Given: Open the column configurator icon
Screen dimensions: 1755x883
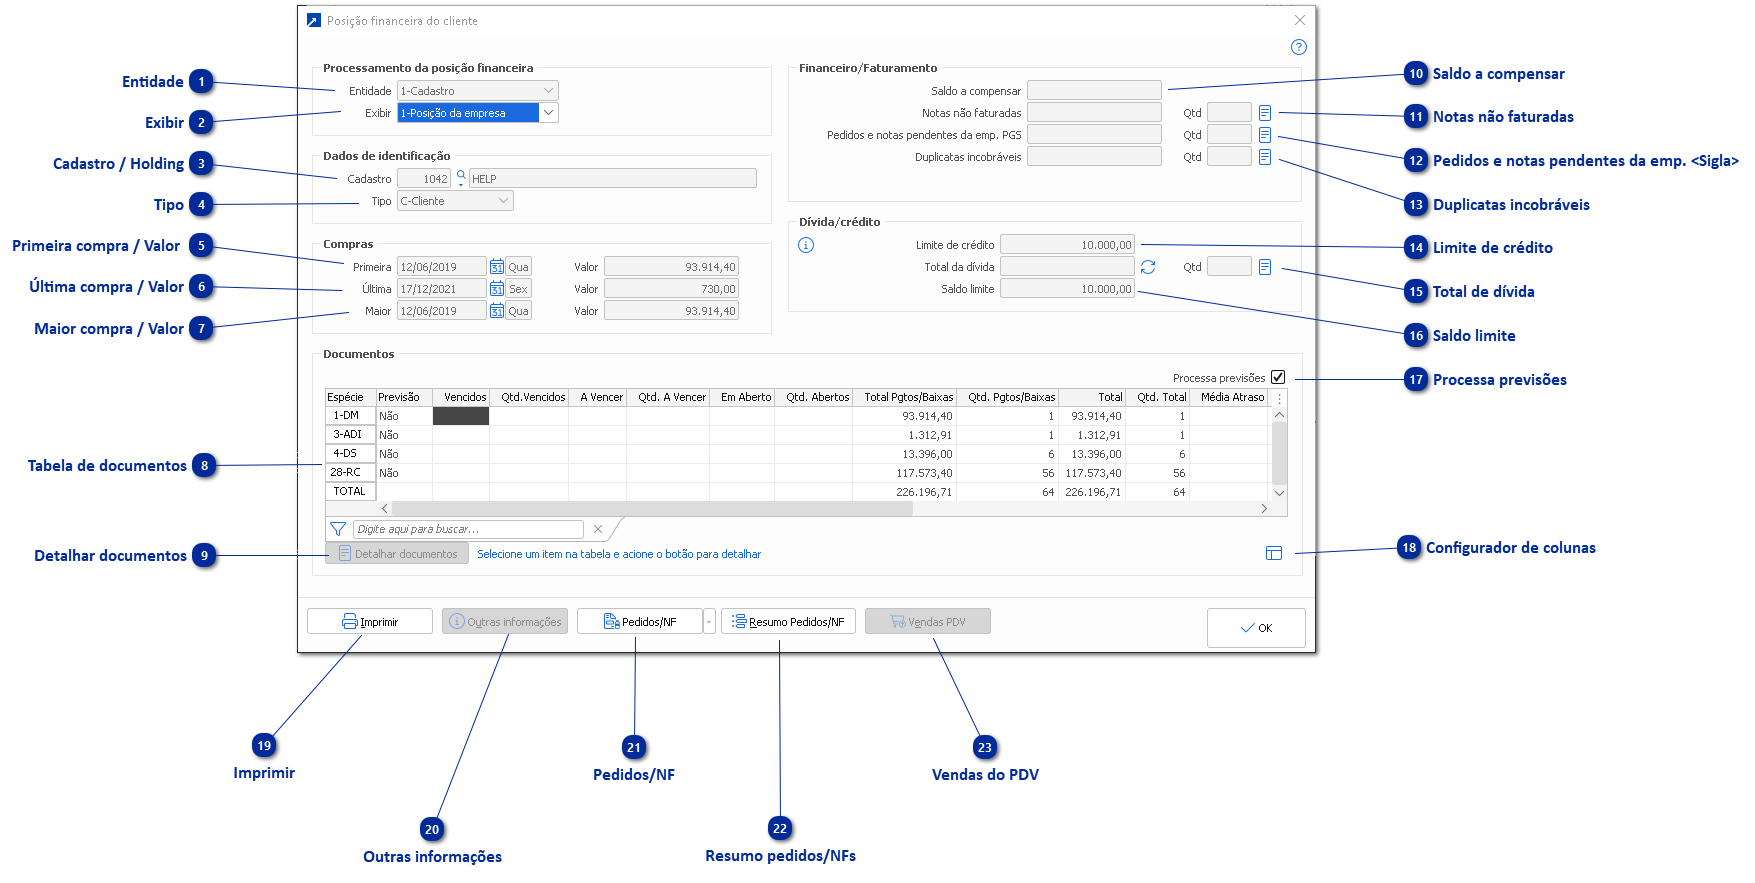Looking at the screenshot, I should click(x=1274, y=553).
